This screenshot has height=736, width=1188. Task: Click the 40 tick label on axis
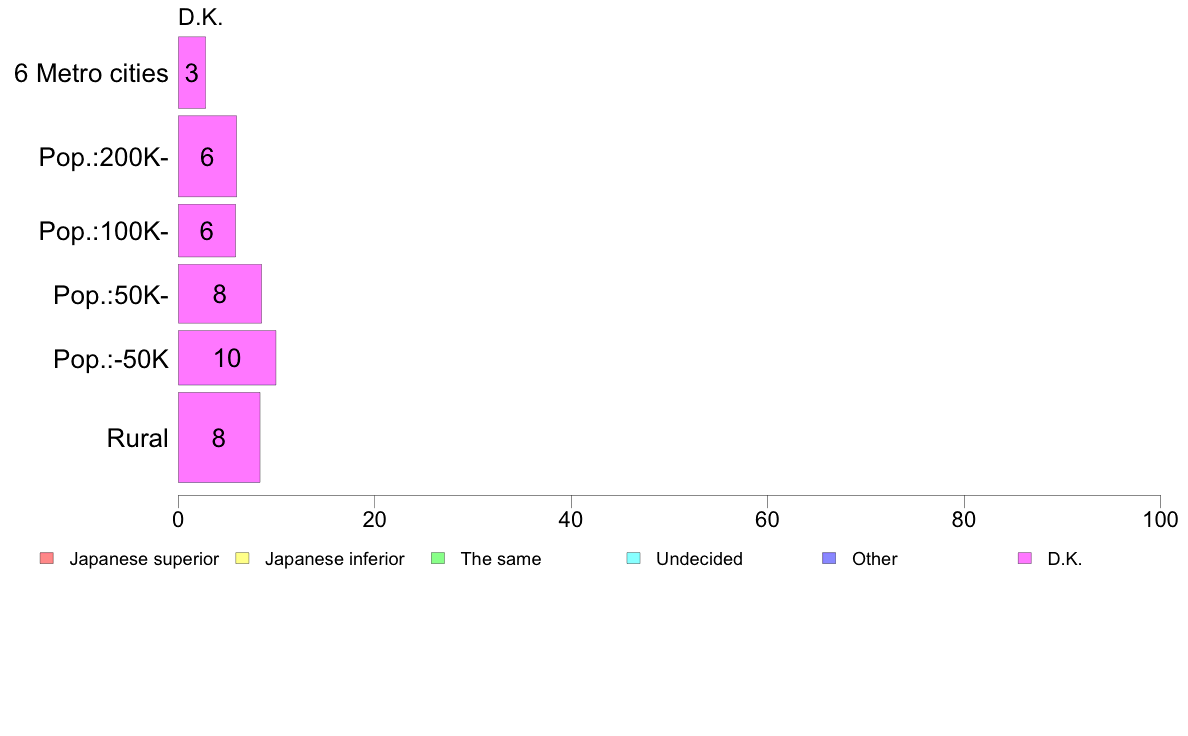(x=571, y=519)
